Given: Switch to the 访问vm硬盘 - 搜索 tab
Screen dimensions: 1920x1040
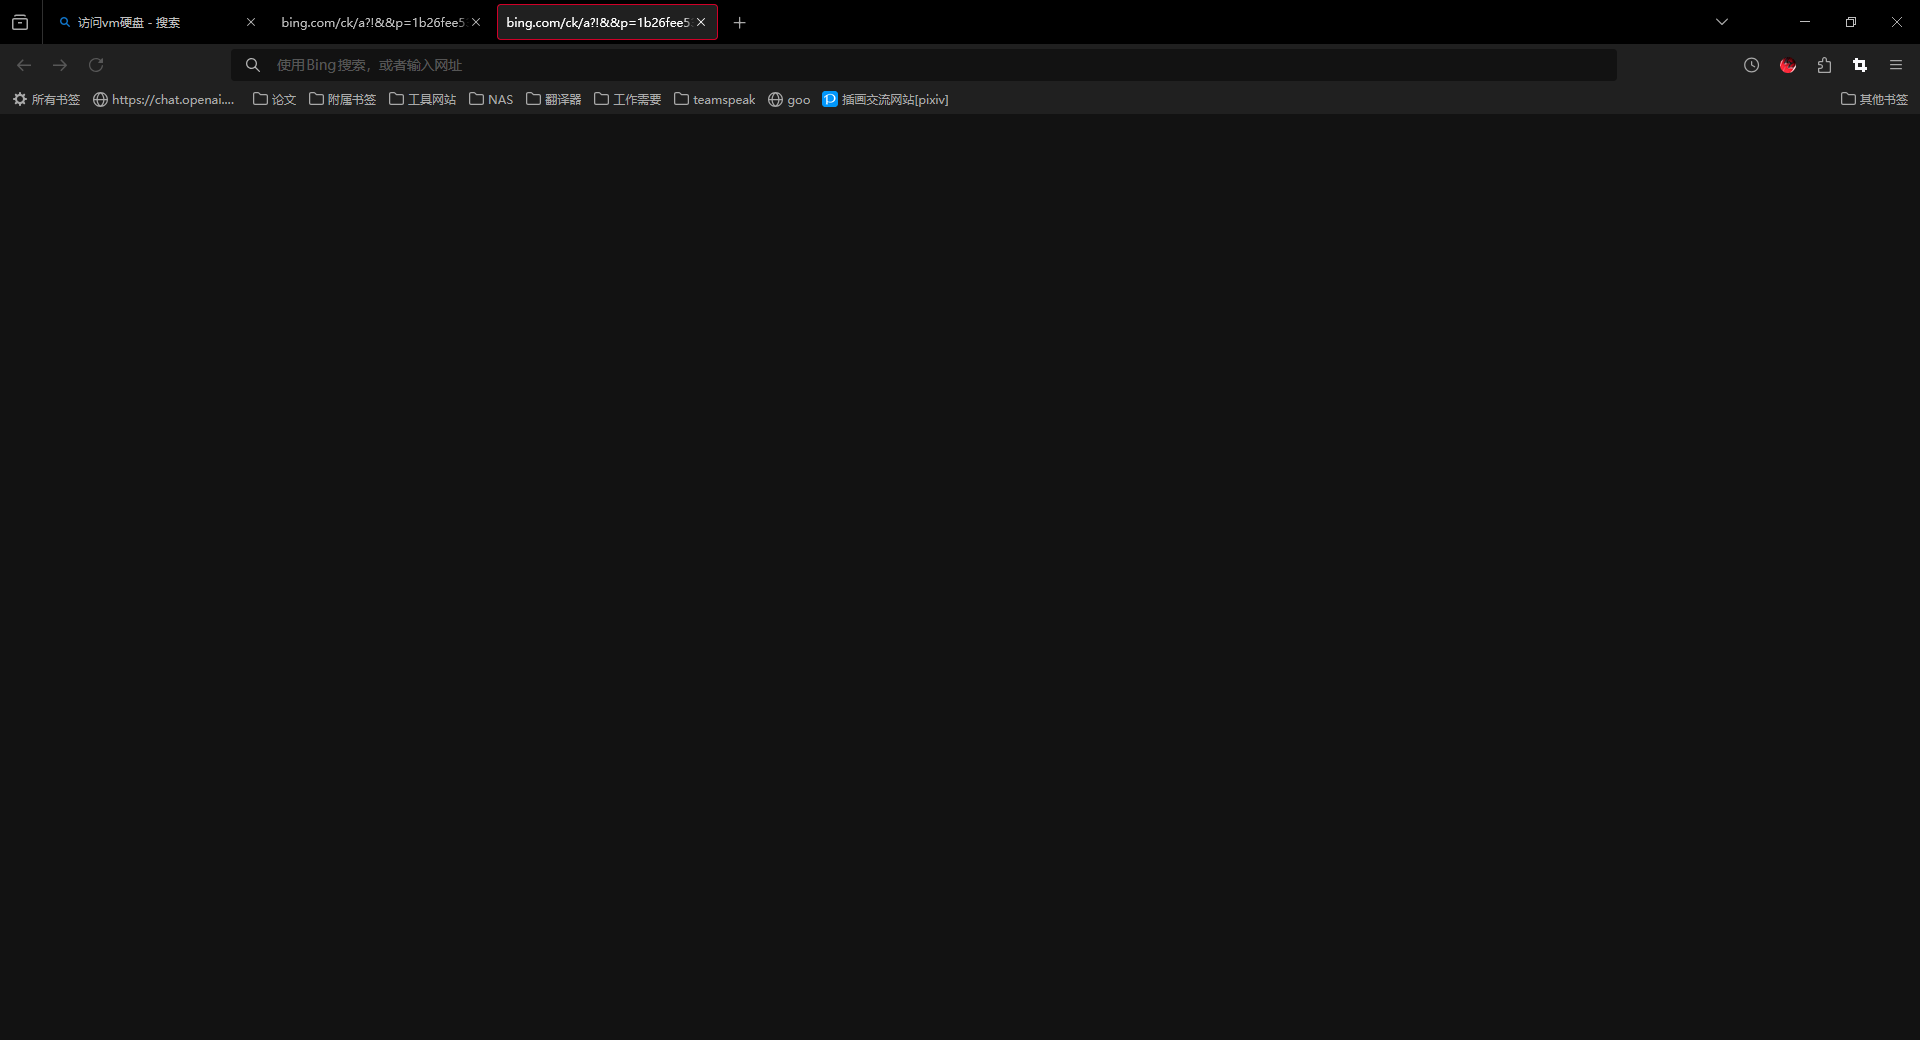Looking at the screenshot, I should coord(155,22).
